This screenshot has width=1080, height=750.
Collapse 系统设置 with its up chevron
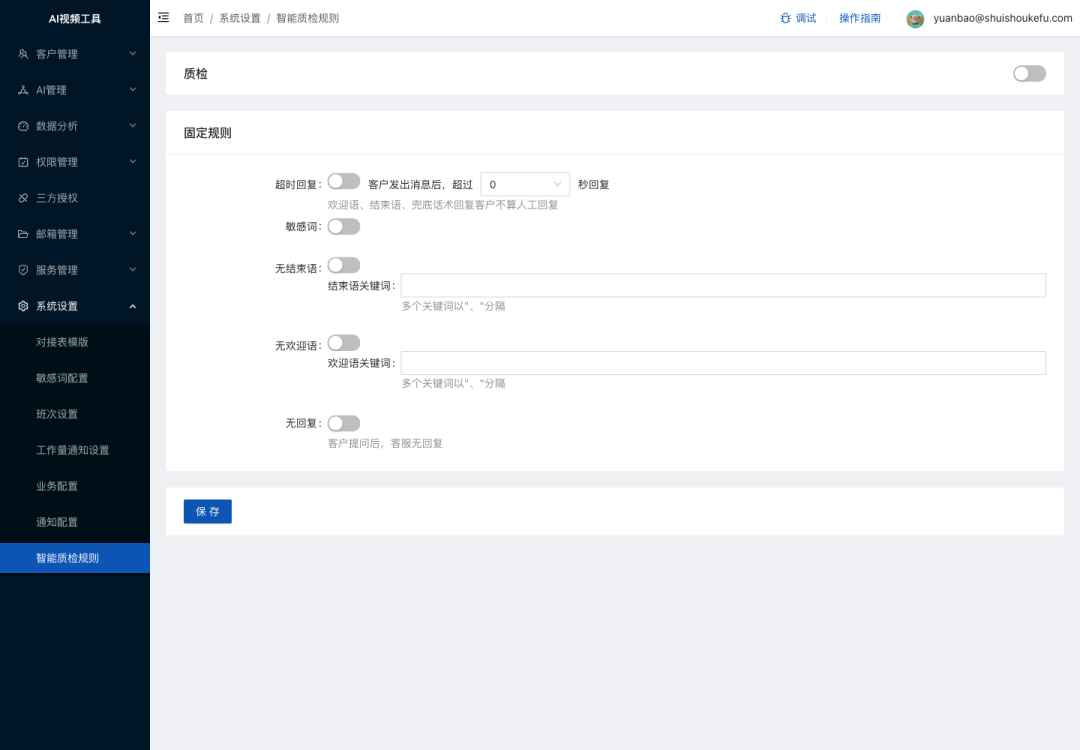click(133, 306)
